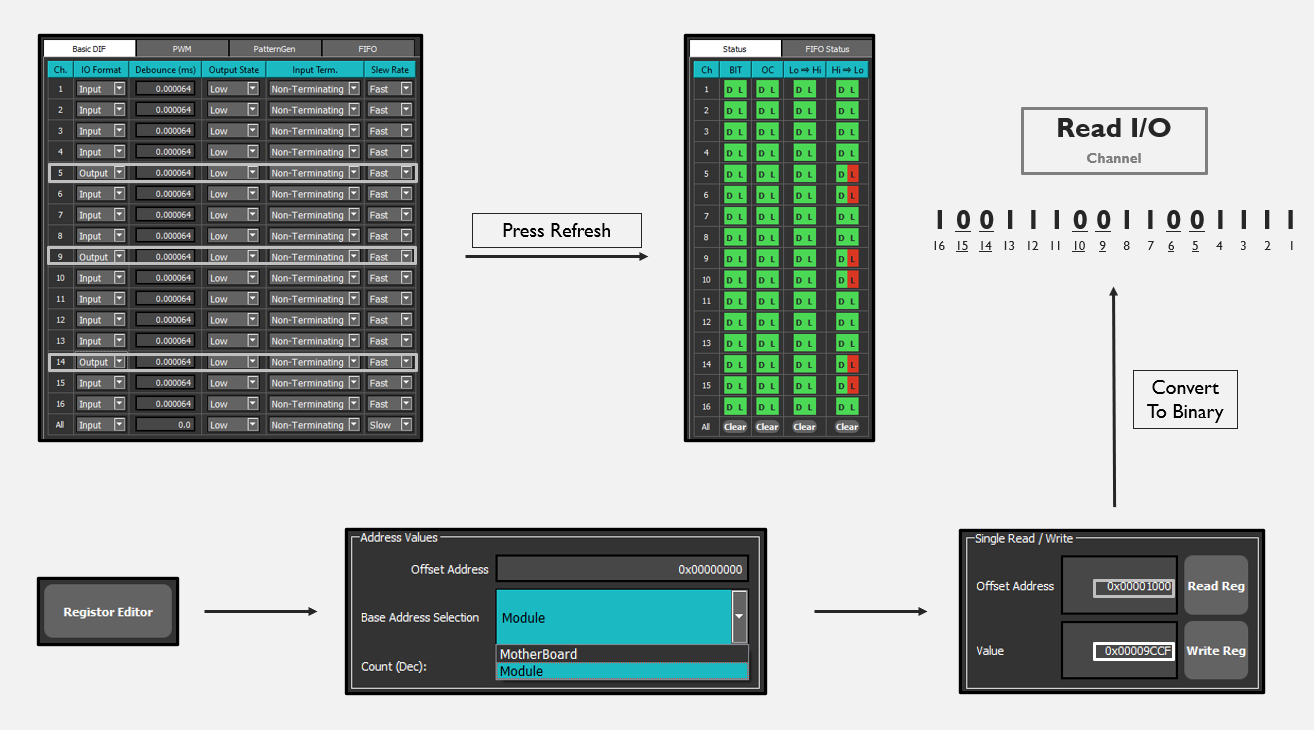Expand the Base Address Selection dropdown arrow
1314x730 pixels.
(739, 617)
